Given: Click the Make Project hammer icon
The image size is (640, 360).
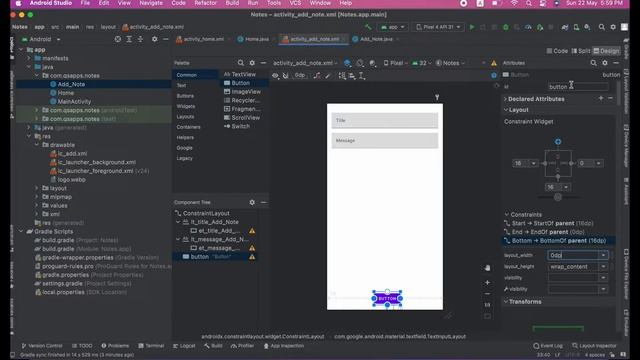Looking at the screenshot, I should pyautogui.click(x=368, y=27).
